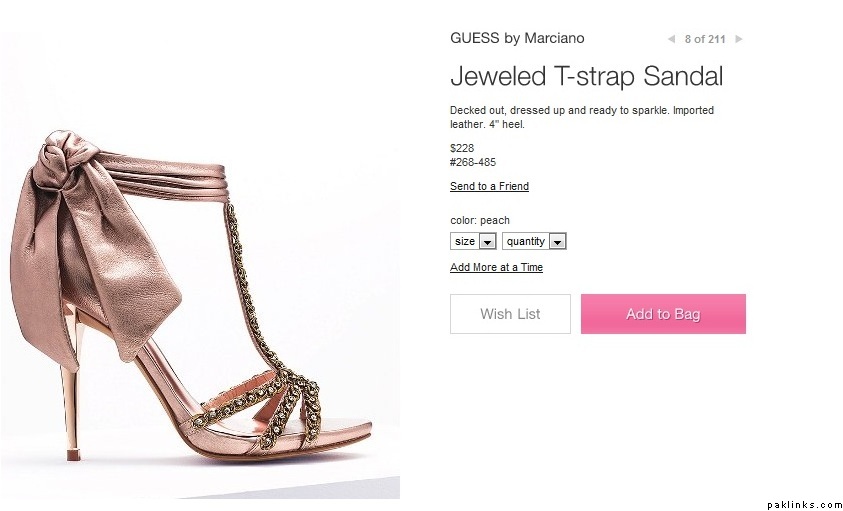The image size is (843, 511).
Task: Click the arrow button on size selector
Action: click(487, 241)
